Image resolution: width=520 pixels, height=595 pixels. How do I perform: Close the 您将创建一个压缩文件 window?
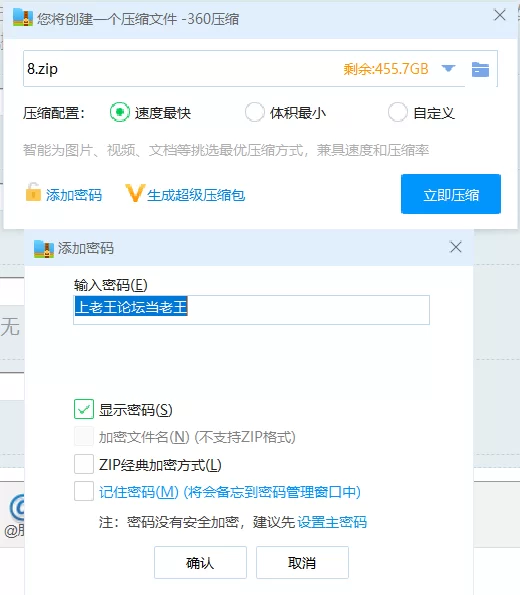[500, 15]
